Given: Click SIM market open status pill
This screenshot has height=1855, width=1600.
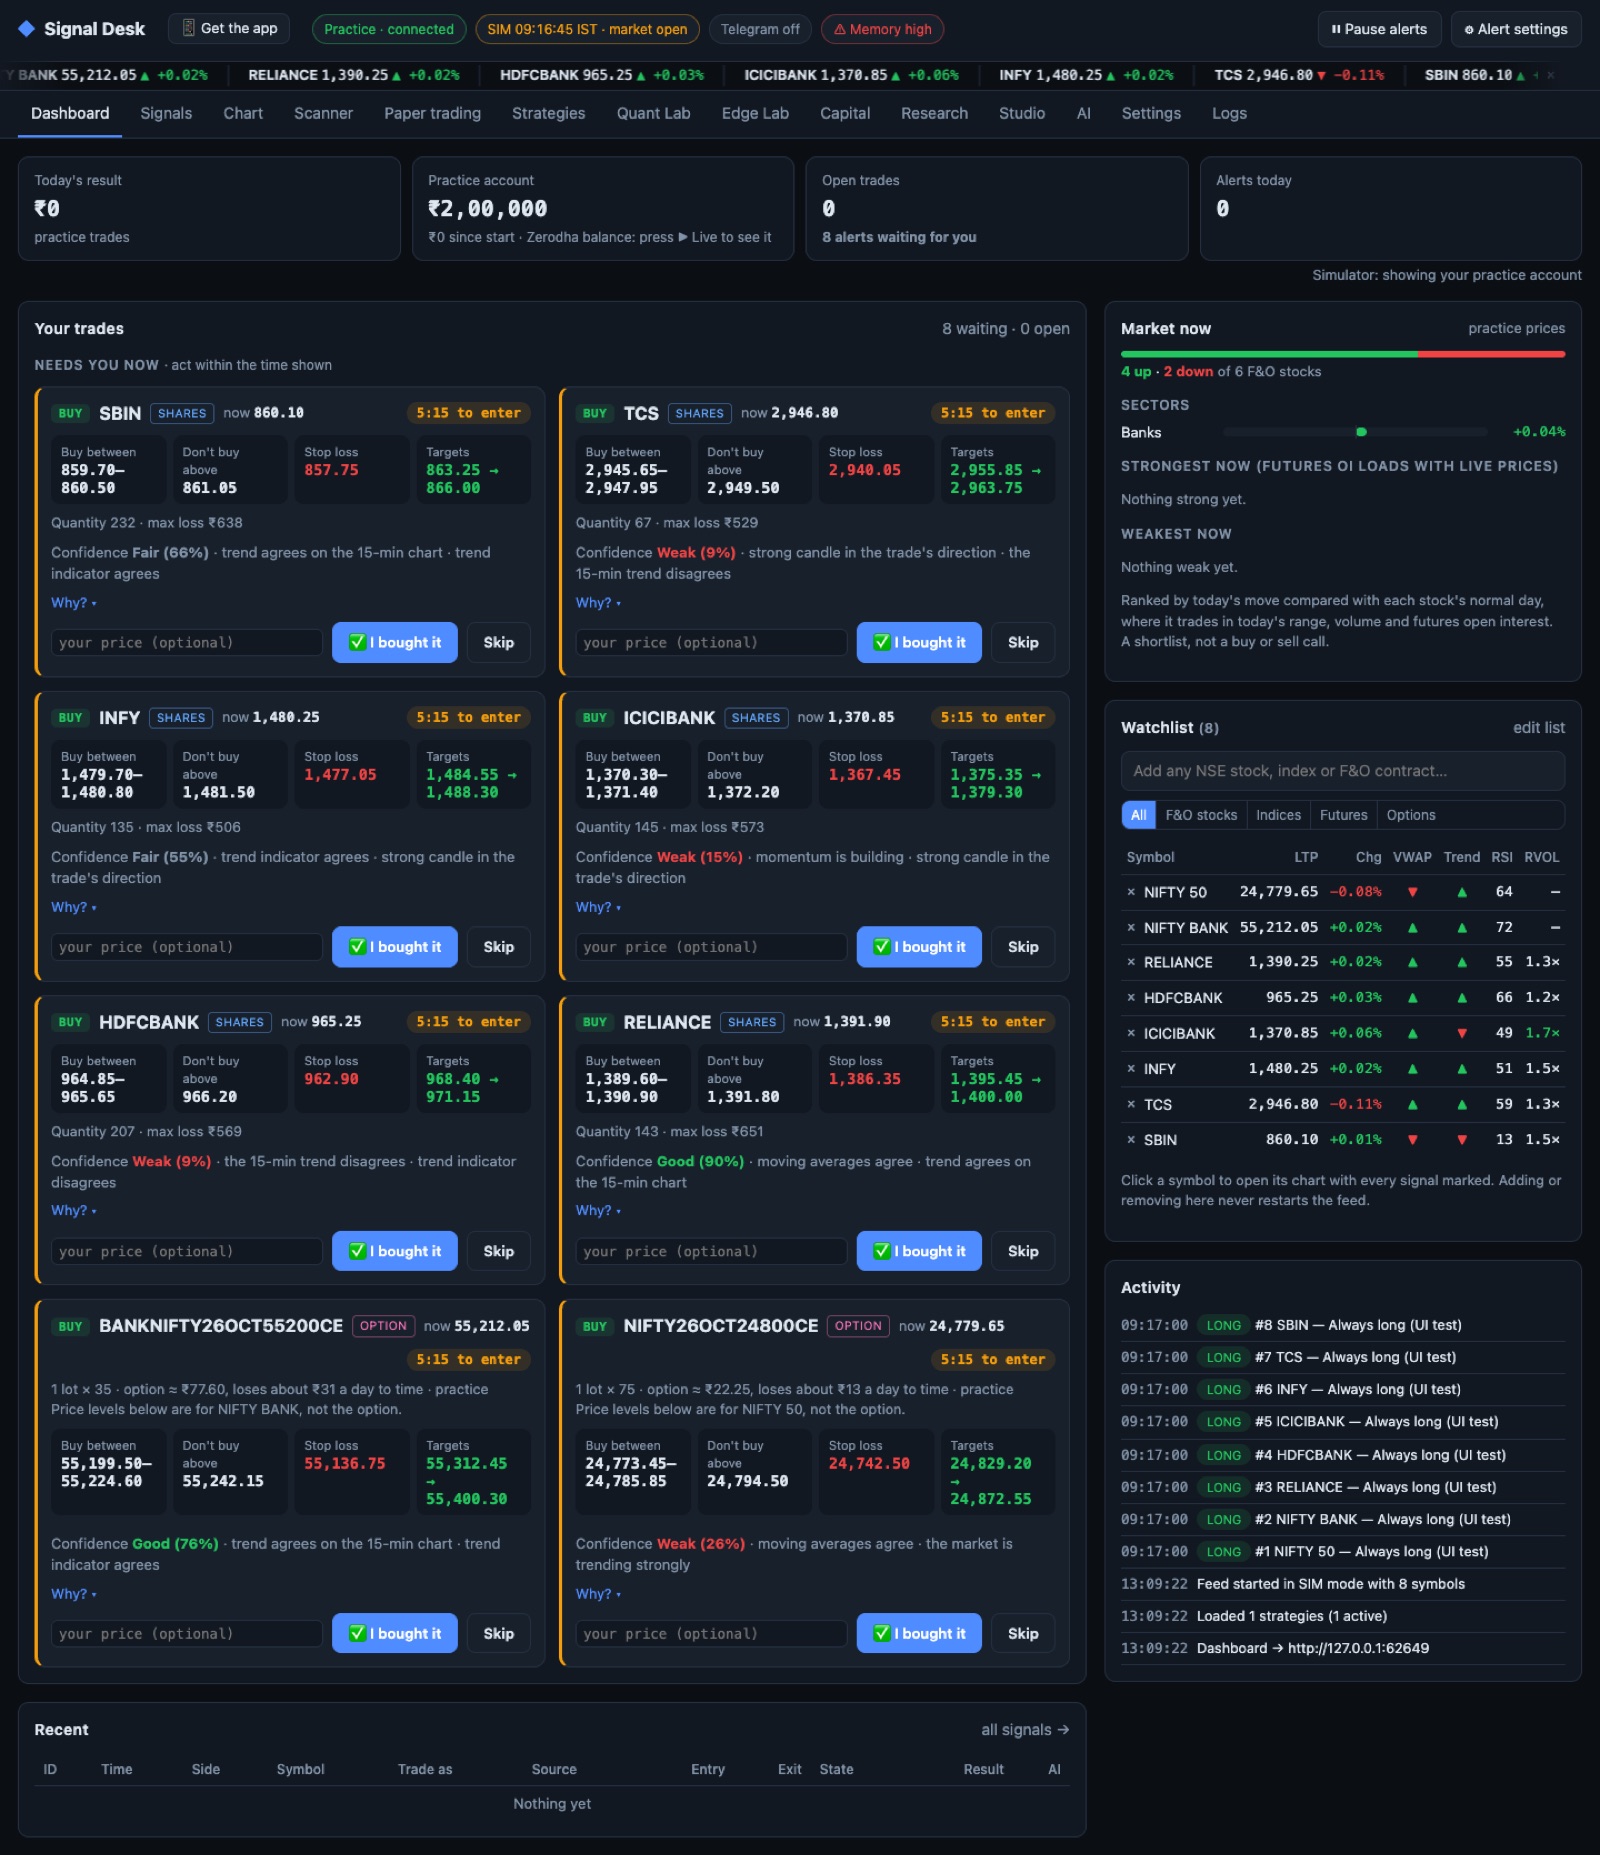Looking at the screenshot, I should 587,29.
